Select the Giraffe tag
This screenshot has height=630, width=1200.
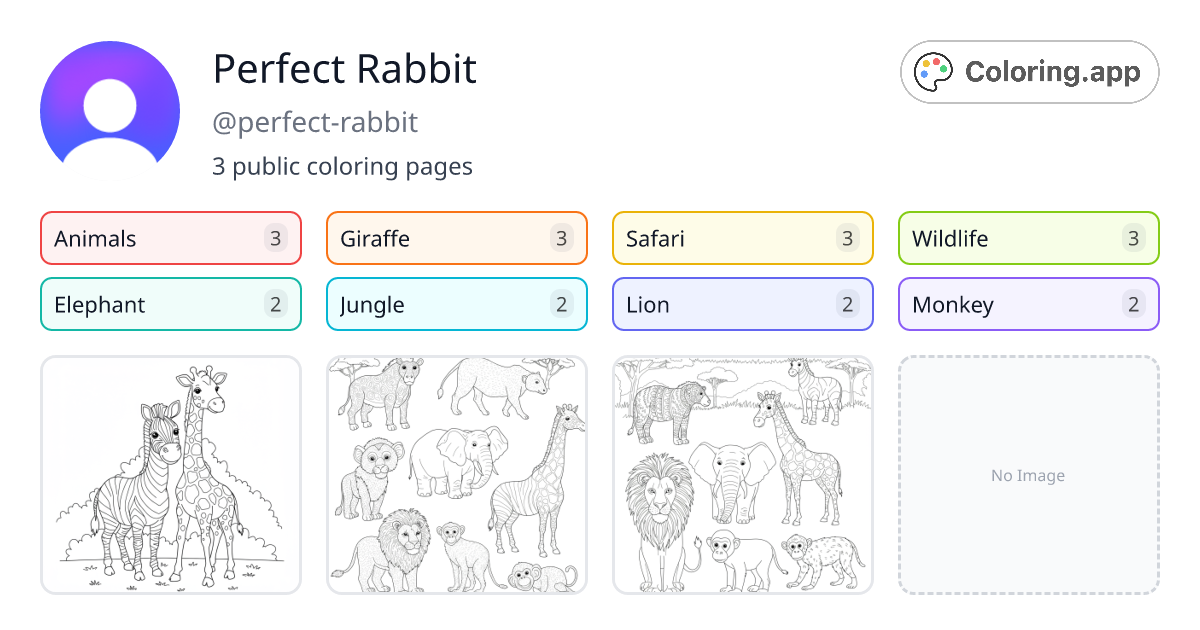click(456, 238)
